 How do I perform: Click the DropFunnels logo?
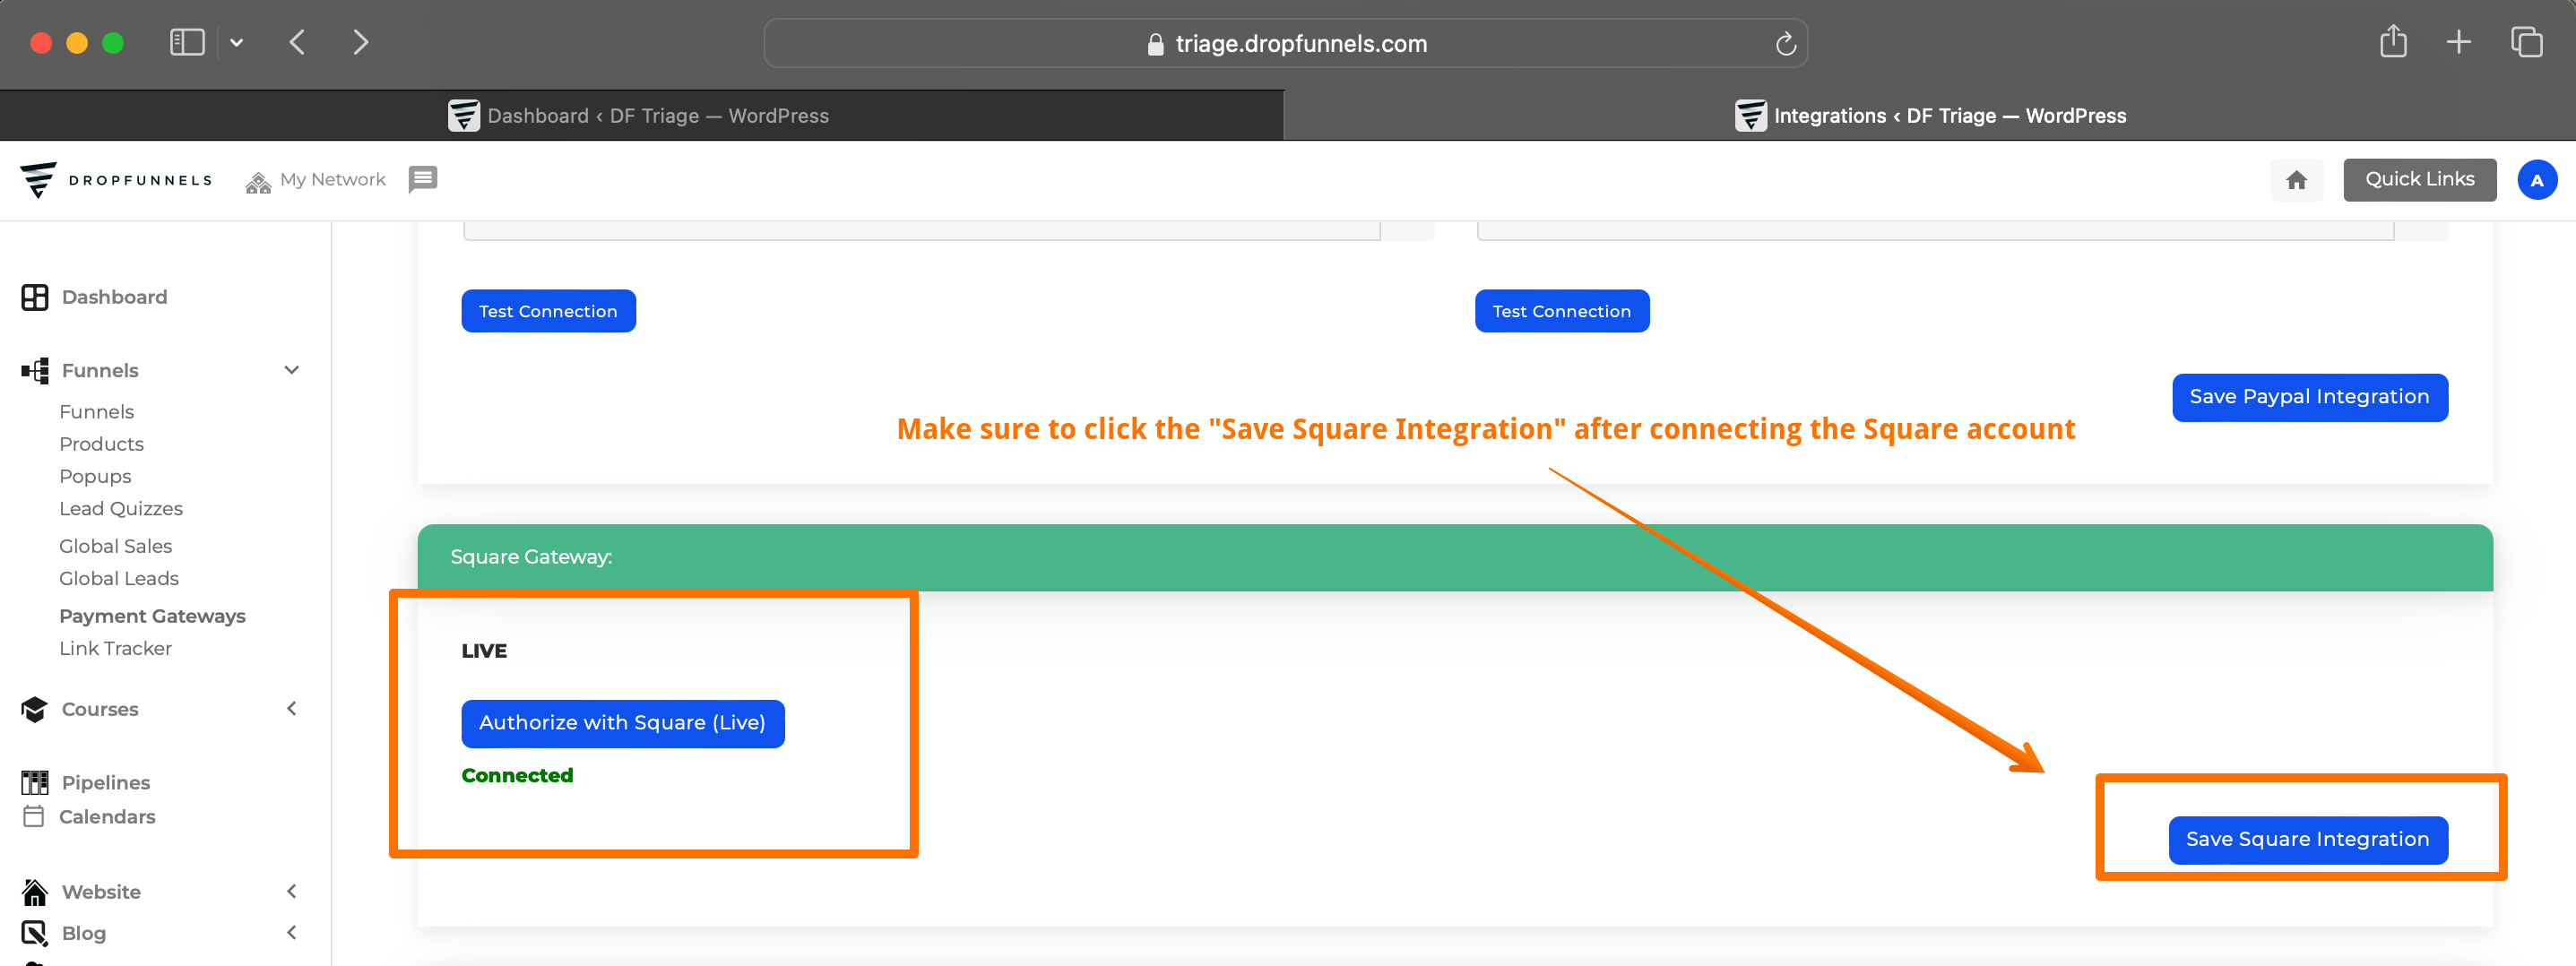(x=116, y=180)
